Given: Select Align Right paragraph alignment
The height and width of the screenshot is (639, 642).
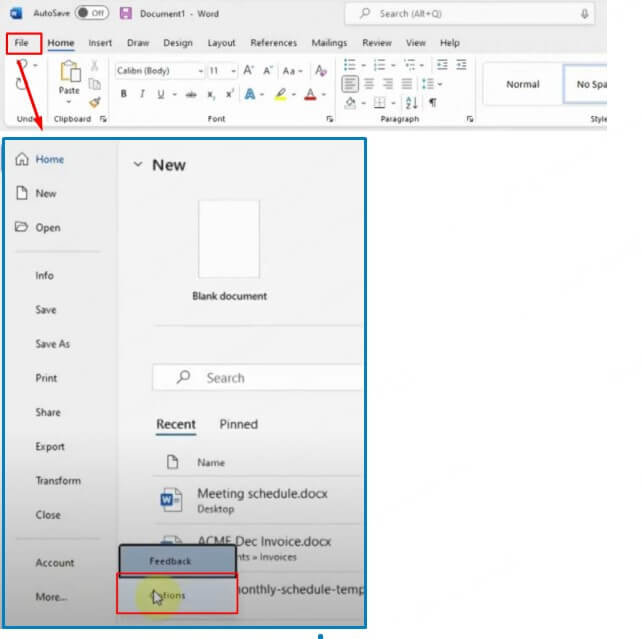Looking at the screenshot, I should (387, 84).
